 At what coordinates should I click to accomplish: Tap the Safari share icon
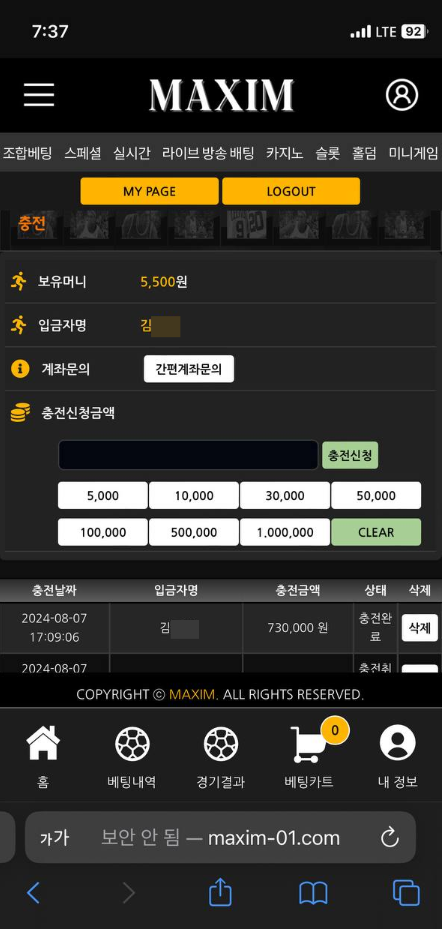pyautogui.click(x=220, y=892)
